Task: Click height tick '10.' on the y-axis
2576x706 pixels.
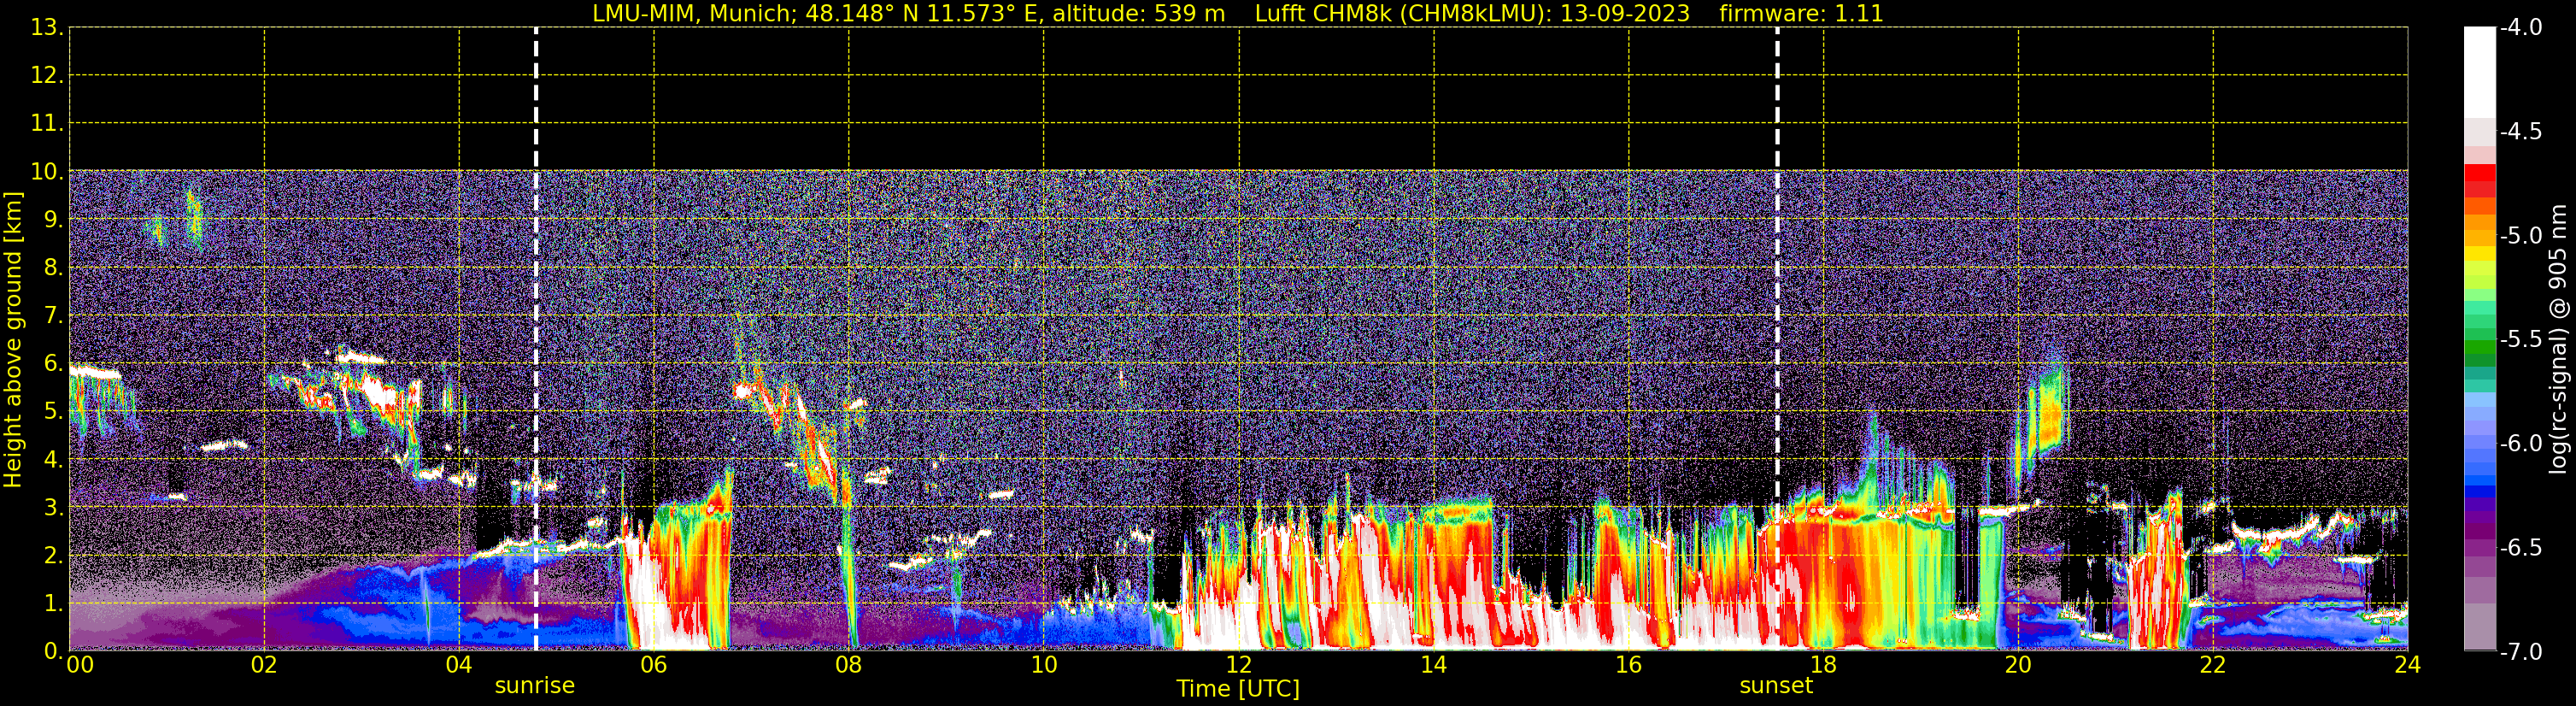Action: [46, 172]
